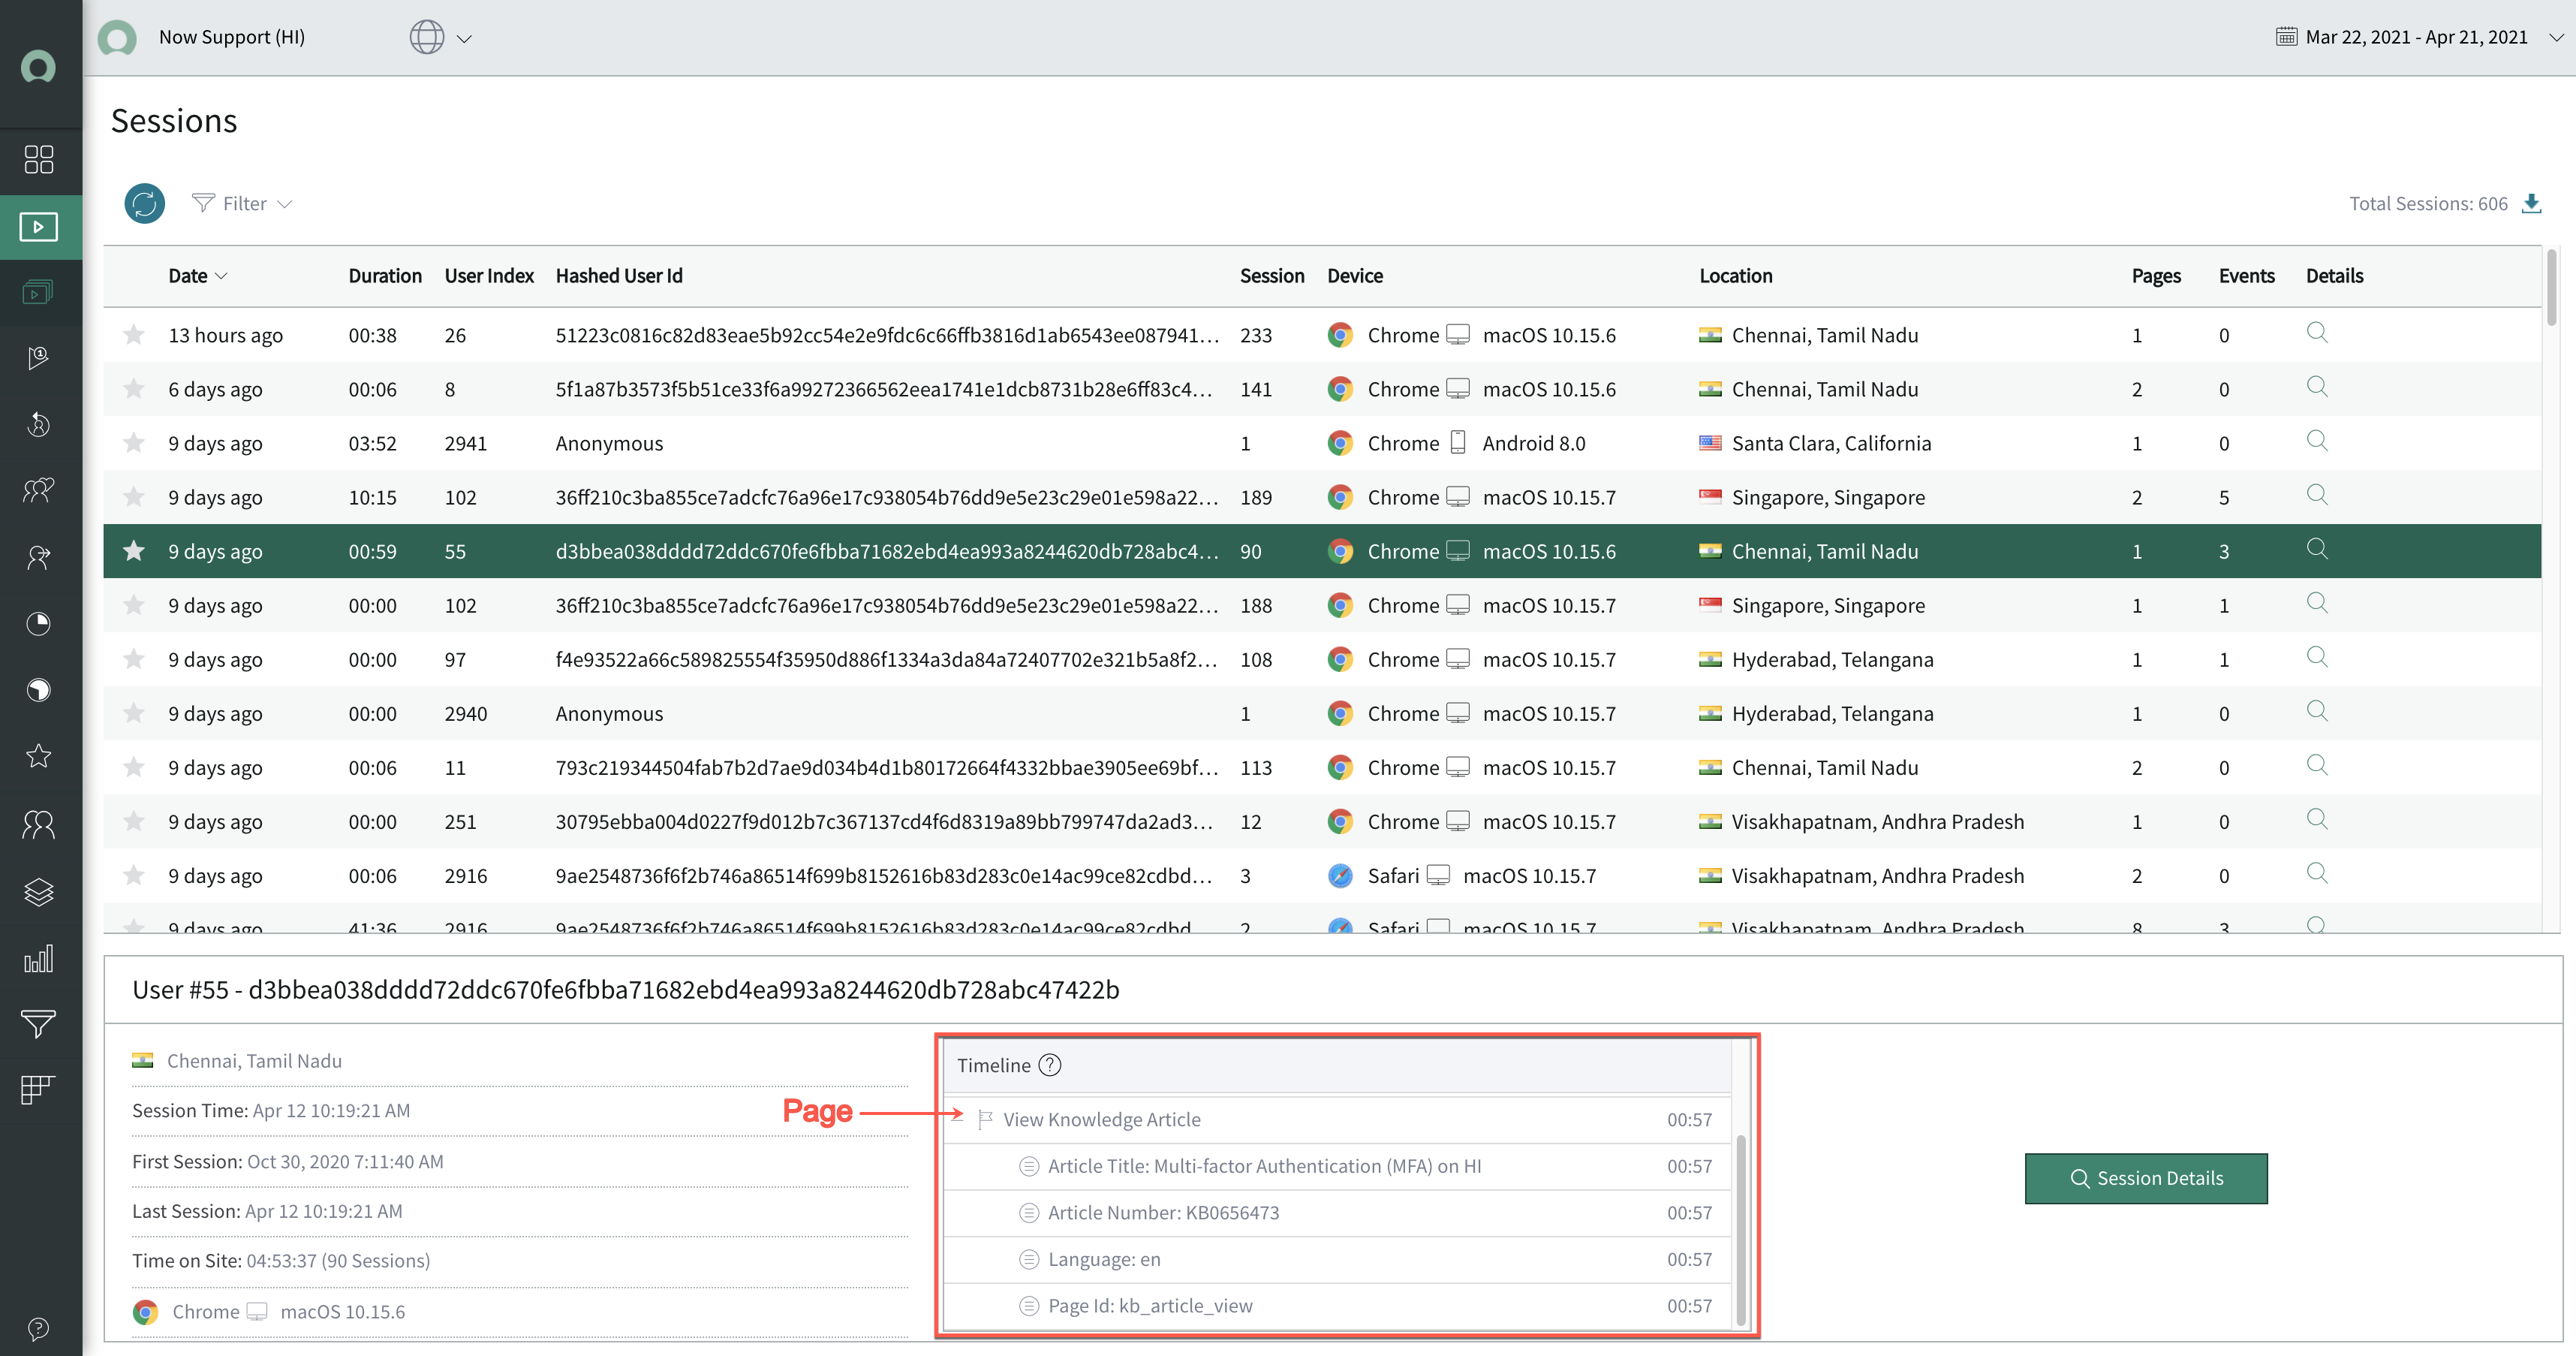Select the Language: en timeline row
This screenshot has height=1356, width=2576.
1337,1260
